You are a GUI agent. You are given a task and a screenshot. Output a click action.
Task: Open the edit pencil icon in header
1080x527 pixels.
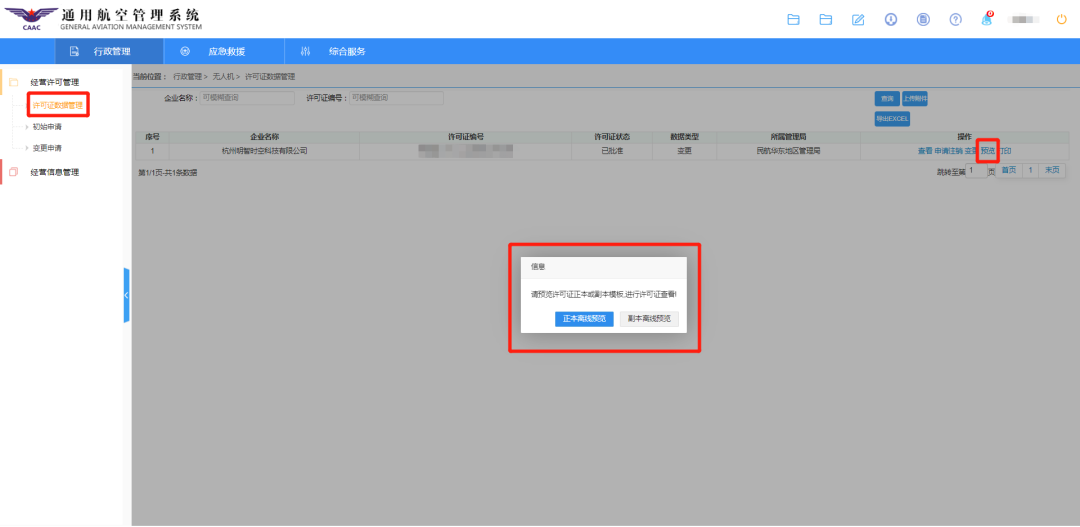point(858,19)
